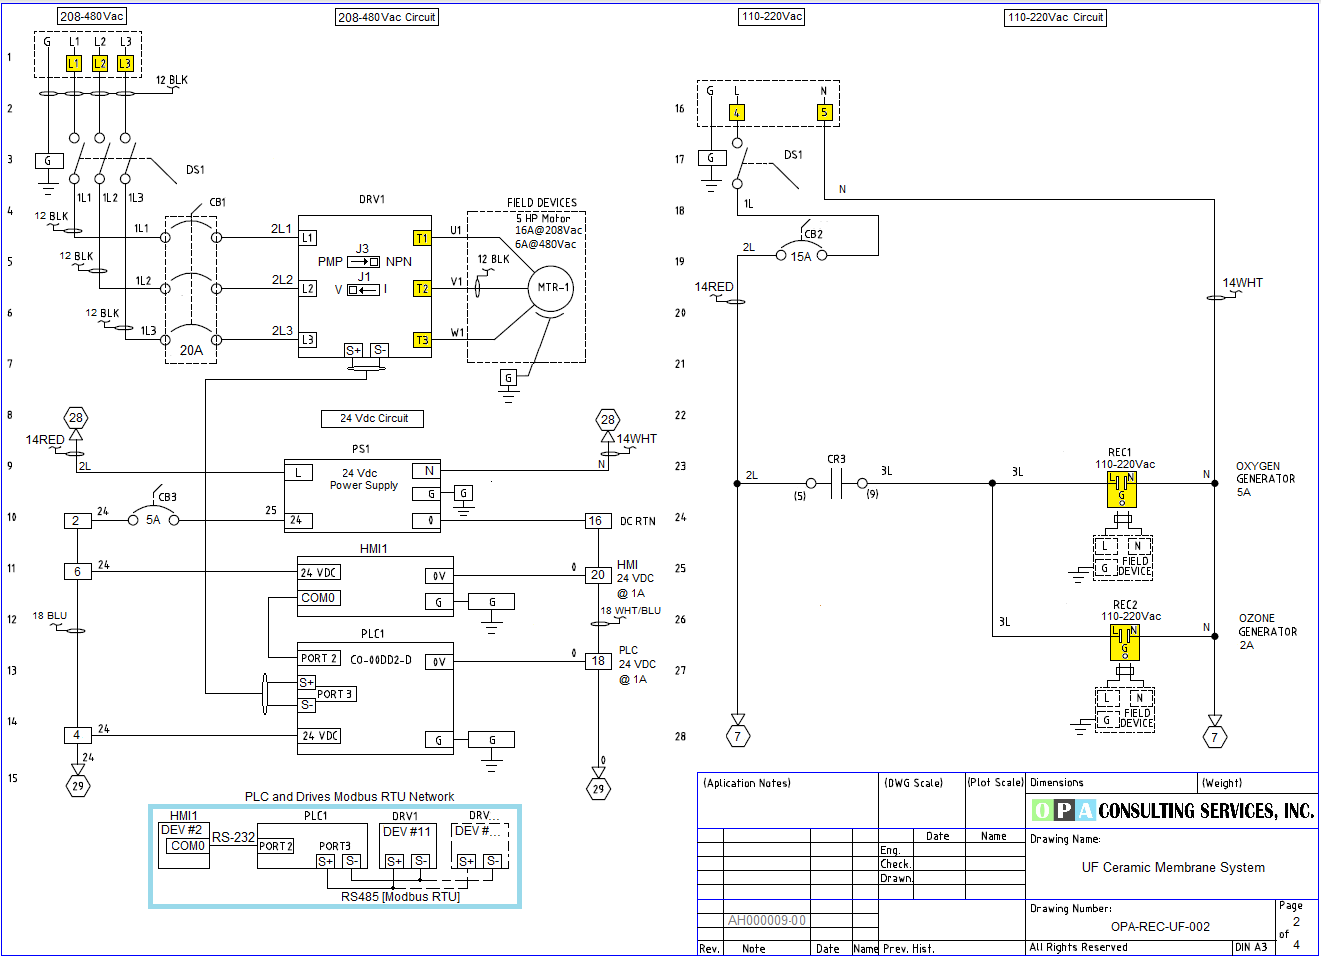The width and height of the screenshot is (1321, 958).
Task: Select terminal block 16 DC RTN
Action: pyautogui.click(x=596, y=521)
